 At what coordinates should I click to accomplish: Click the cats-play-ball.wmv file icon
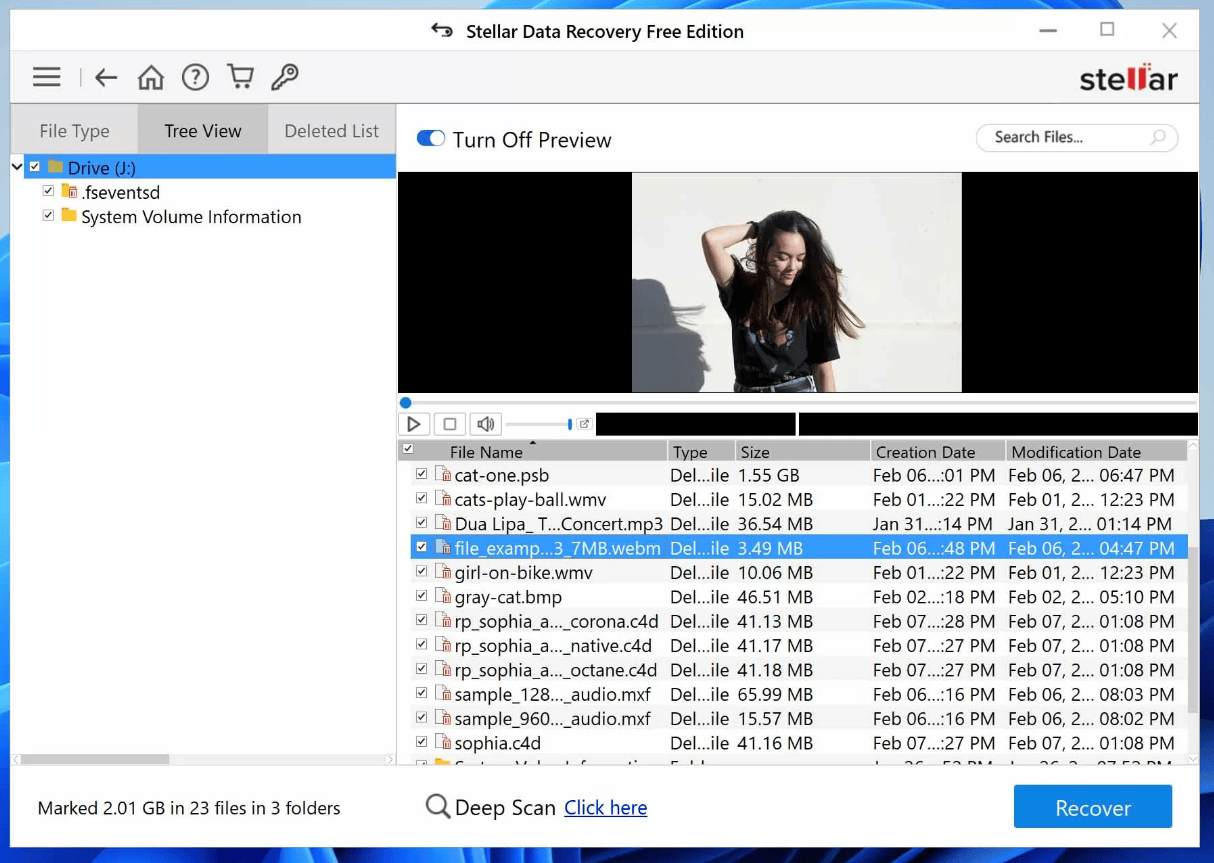pyautogui.click(x=443, y=499)
